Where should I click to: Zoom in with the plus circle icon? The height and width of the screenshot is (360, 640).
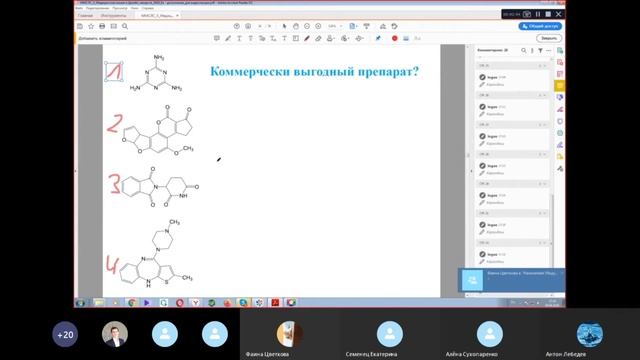pyautogui.click(x=318, y=26)
